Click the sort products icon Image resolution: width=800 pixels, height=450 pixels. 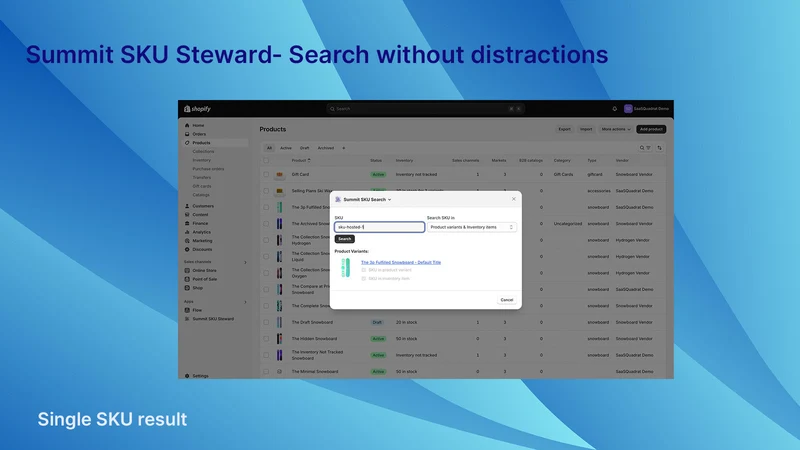659,148
